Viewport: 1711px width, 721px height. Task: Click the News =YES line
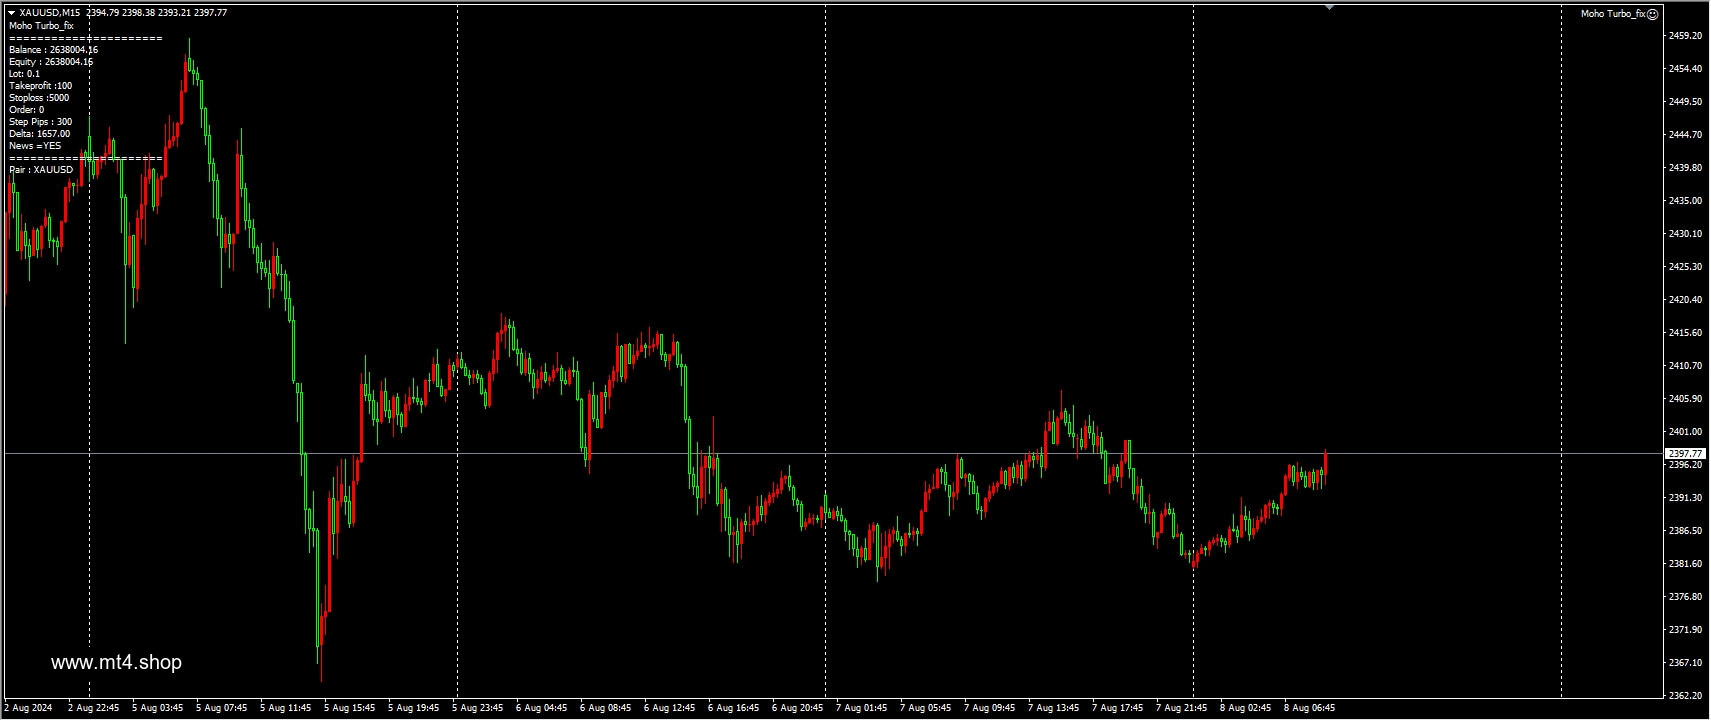35,146
